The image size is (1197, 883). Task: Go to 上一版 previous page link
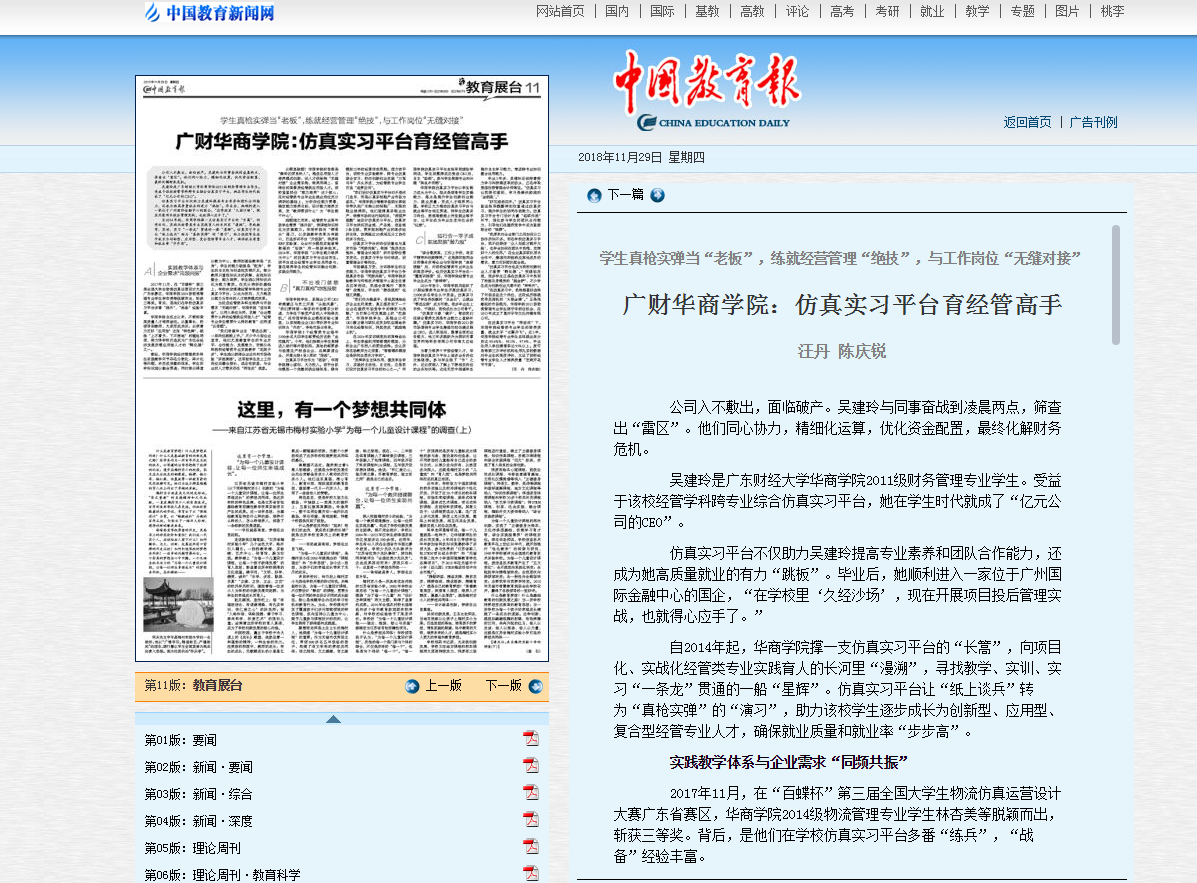click(x=444, y=685)
